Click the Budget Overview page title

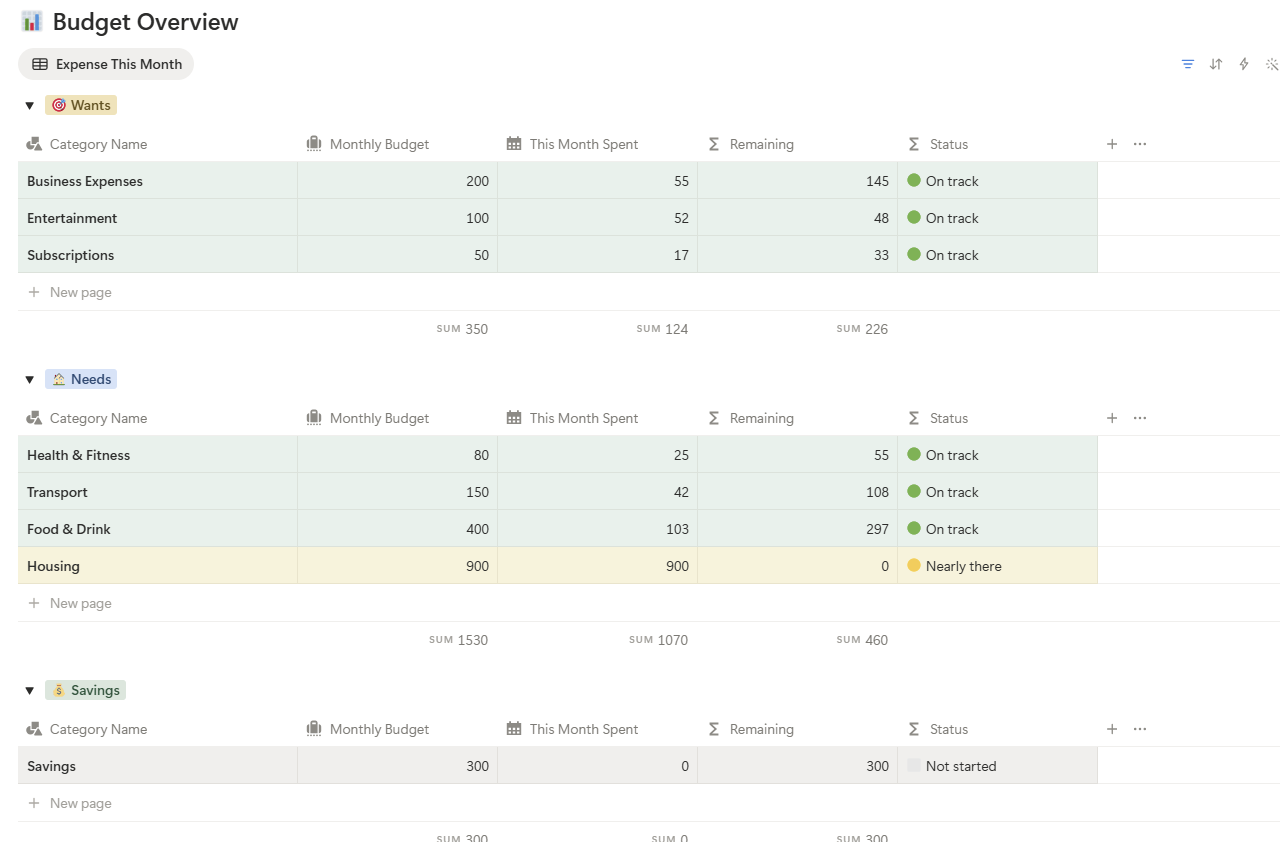pos(146,22)
